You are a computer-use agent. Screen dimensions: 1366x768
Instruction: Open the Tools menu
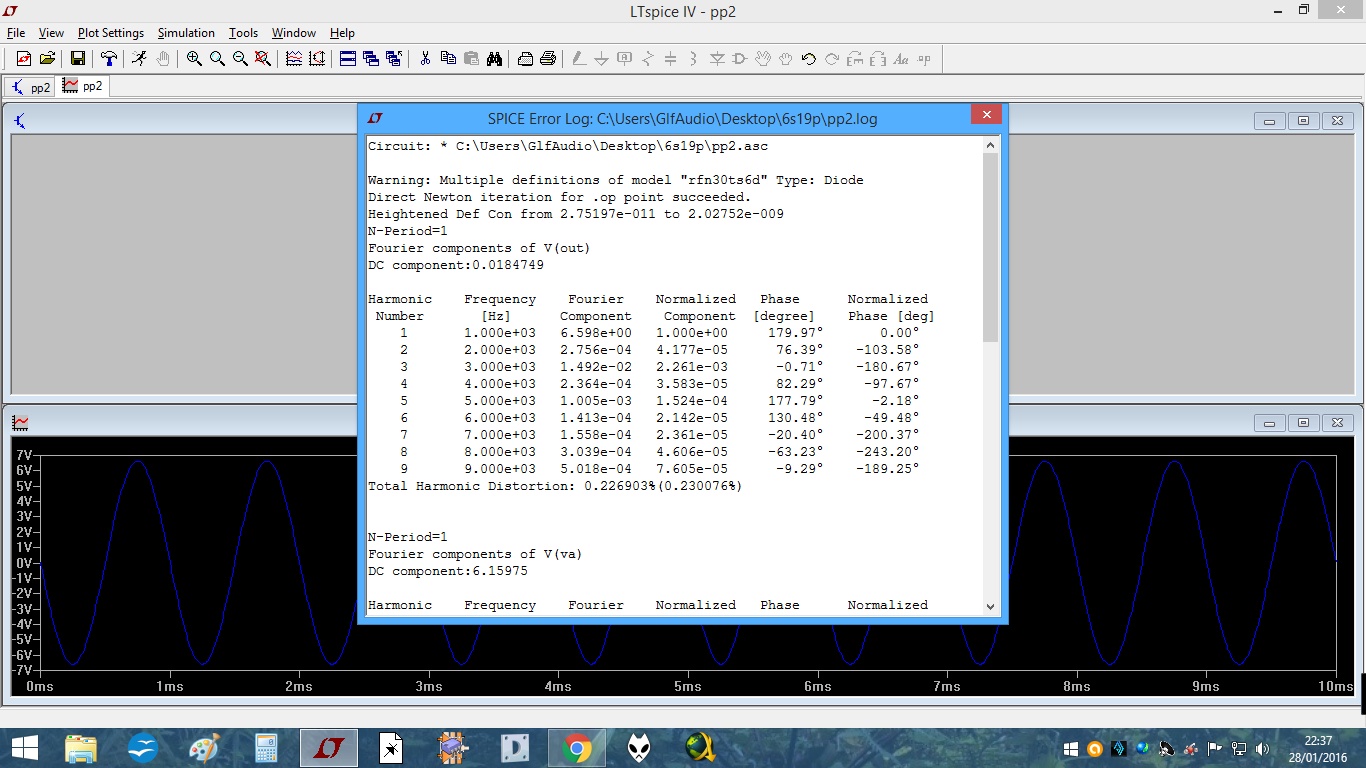pyautogui.click(x=243, y=33)
